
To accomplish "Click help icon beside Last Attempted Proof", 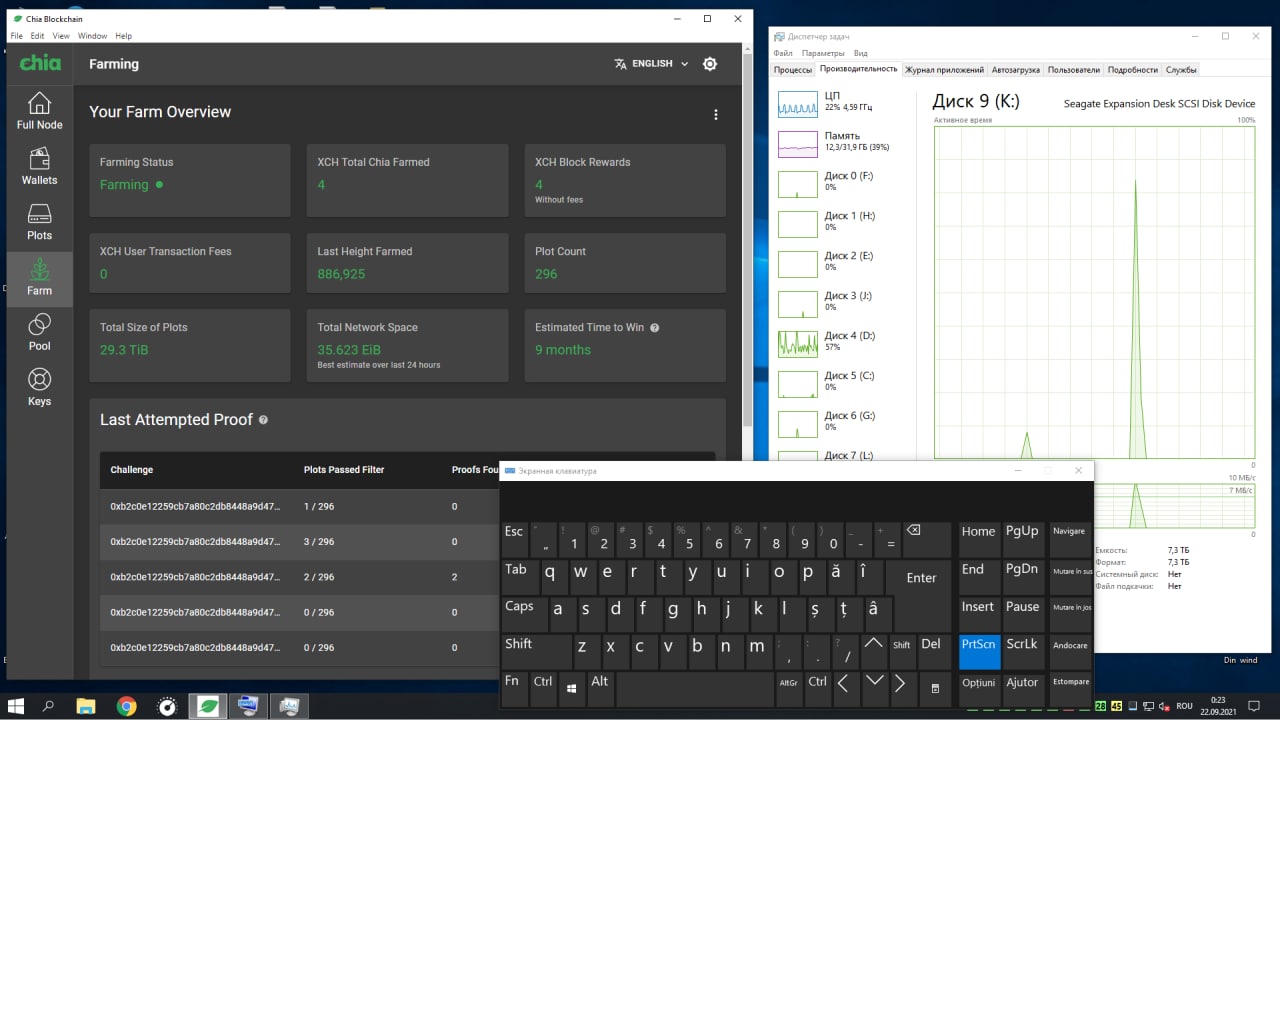I will (264, 420).
